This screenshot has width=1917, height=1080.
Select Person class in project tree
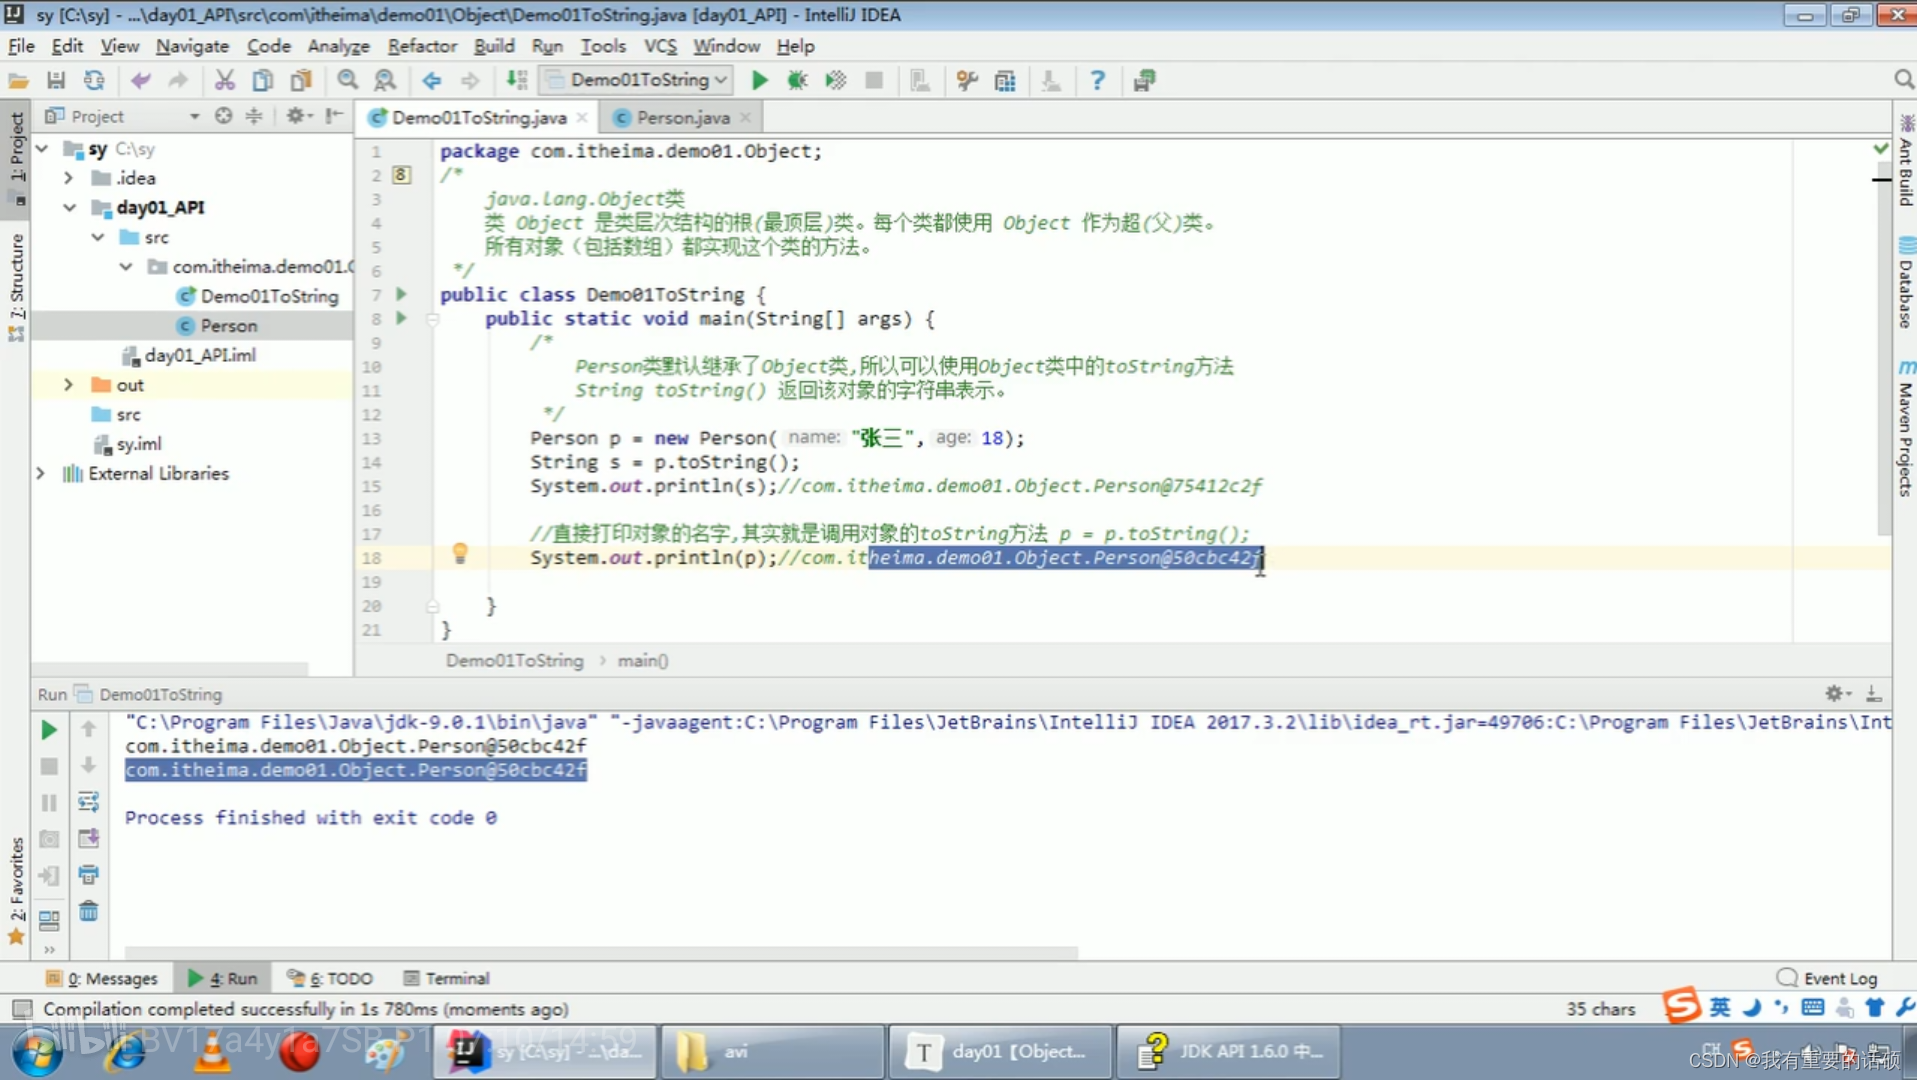(228, 326)
